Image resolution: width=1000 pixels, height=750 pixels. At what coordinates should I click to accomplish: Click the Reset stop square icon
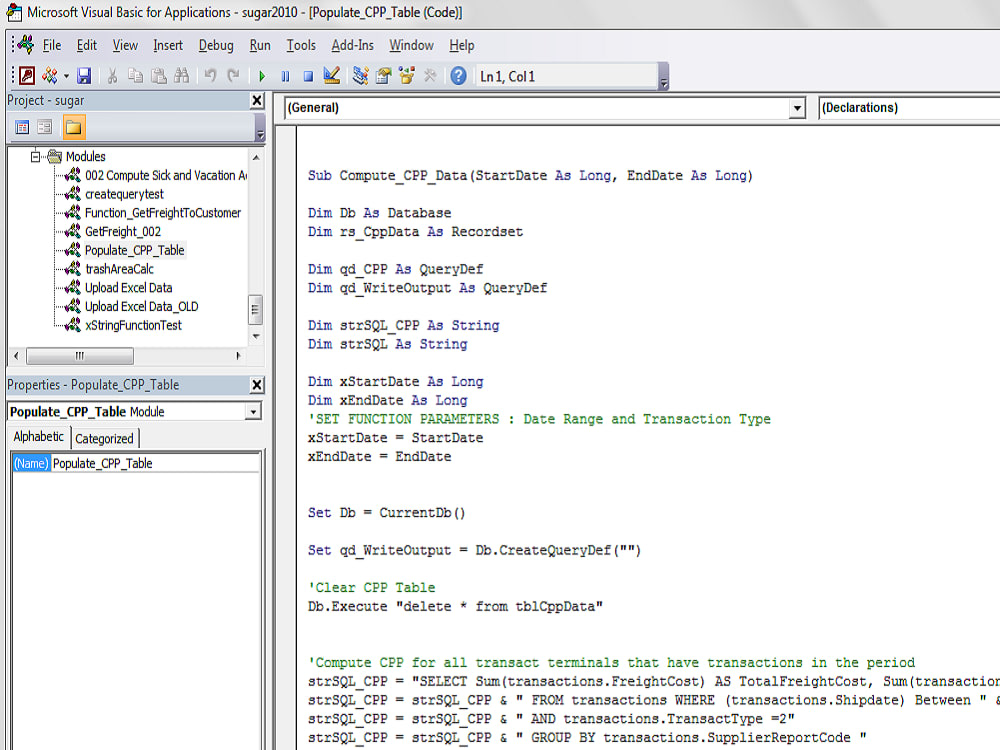coord(308,77)
